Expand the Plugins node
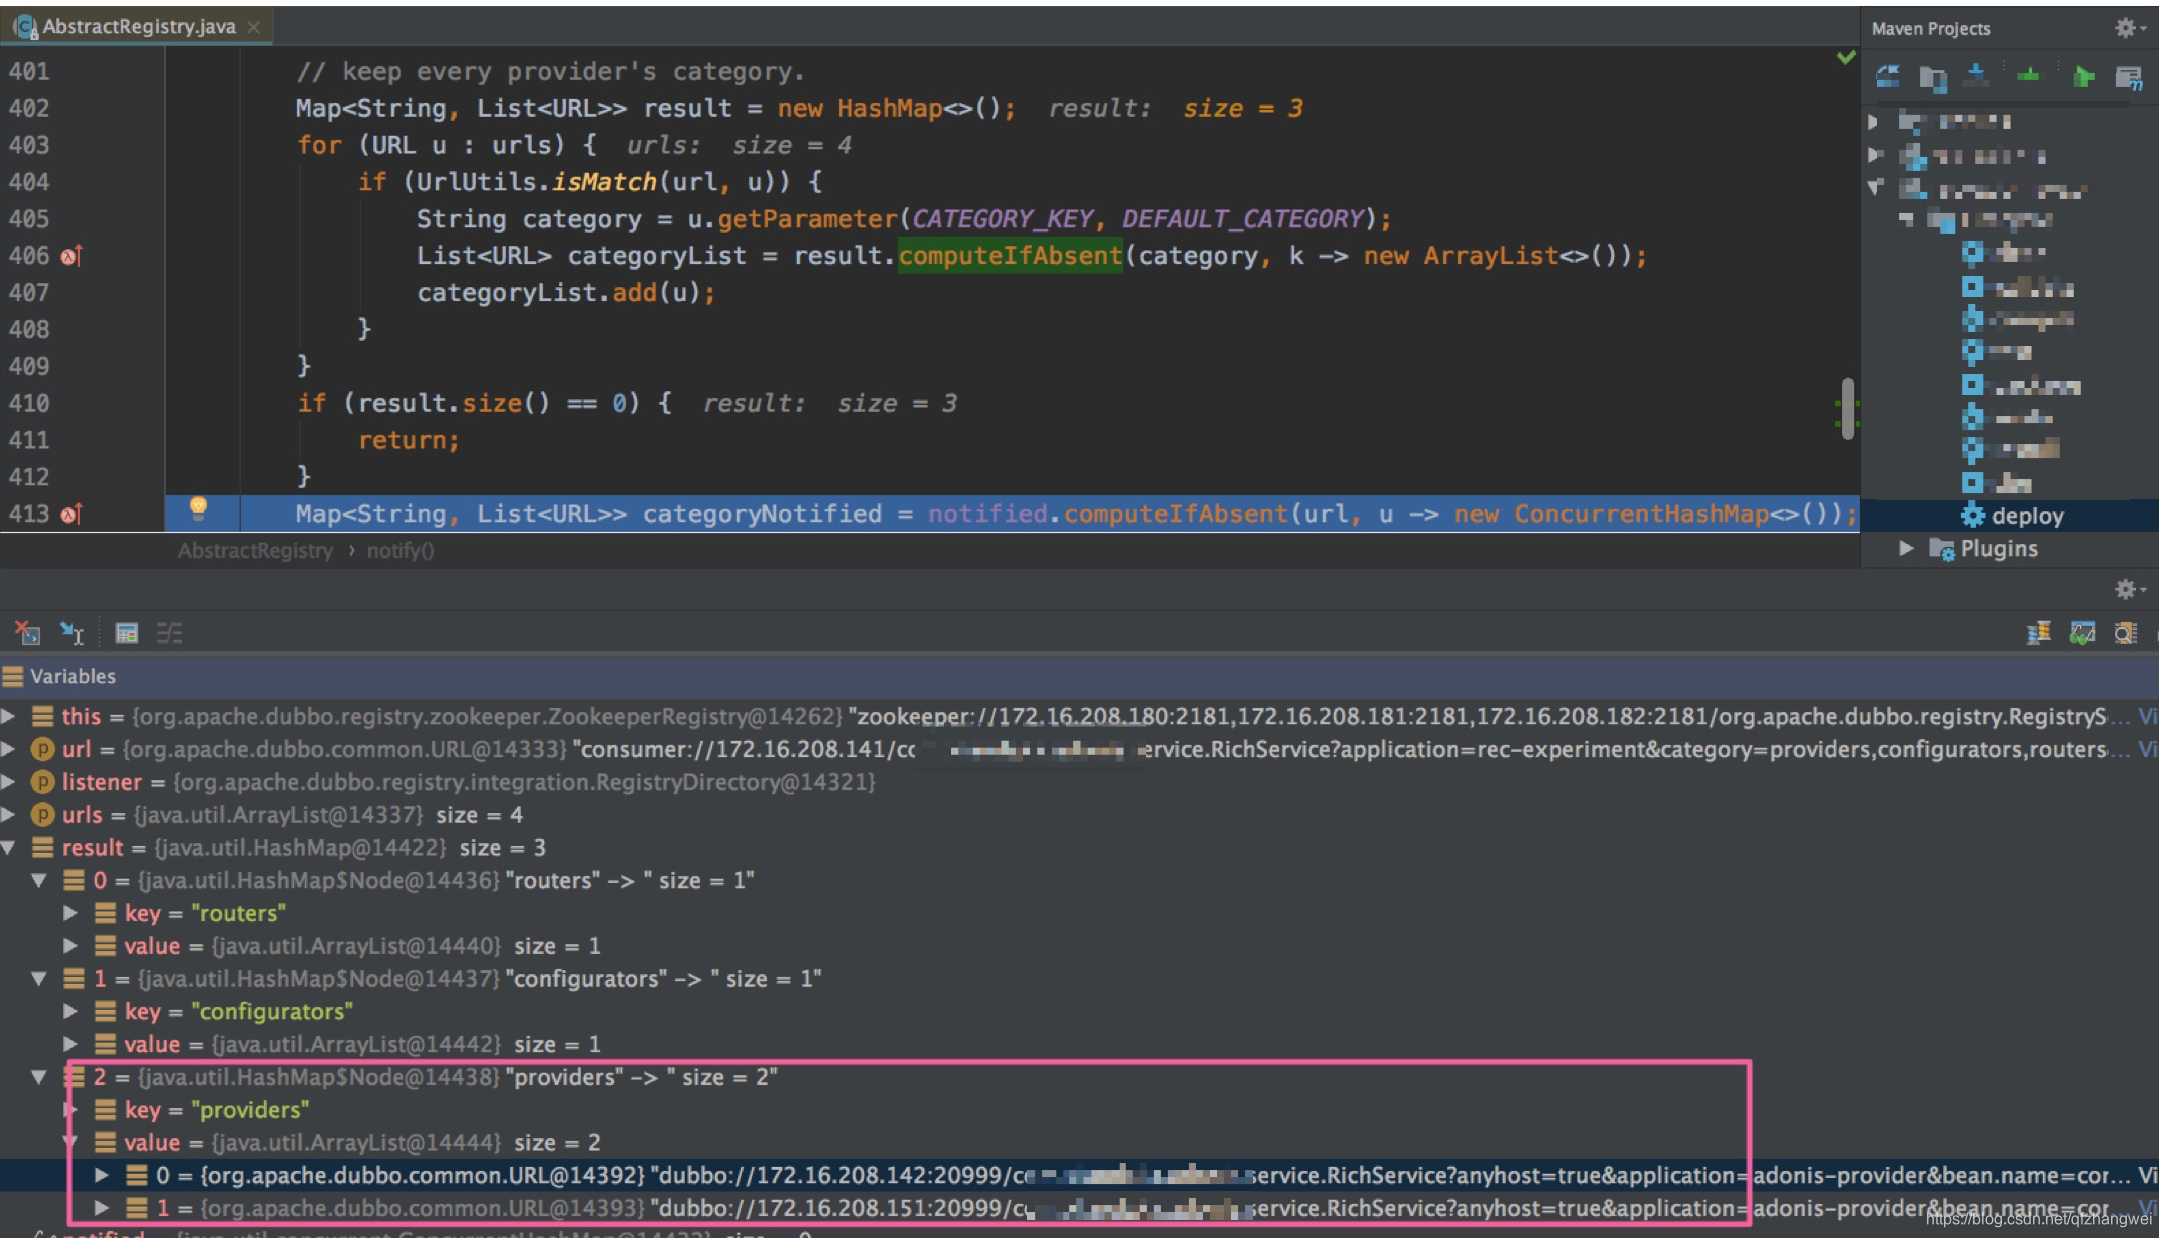 1906,548
